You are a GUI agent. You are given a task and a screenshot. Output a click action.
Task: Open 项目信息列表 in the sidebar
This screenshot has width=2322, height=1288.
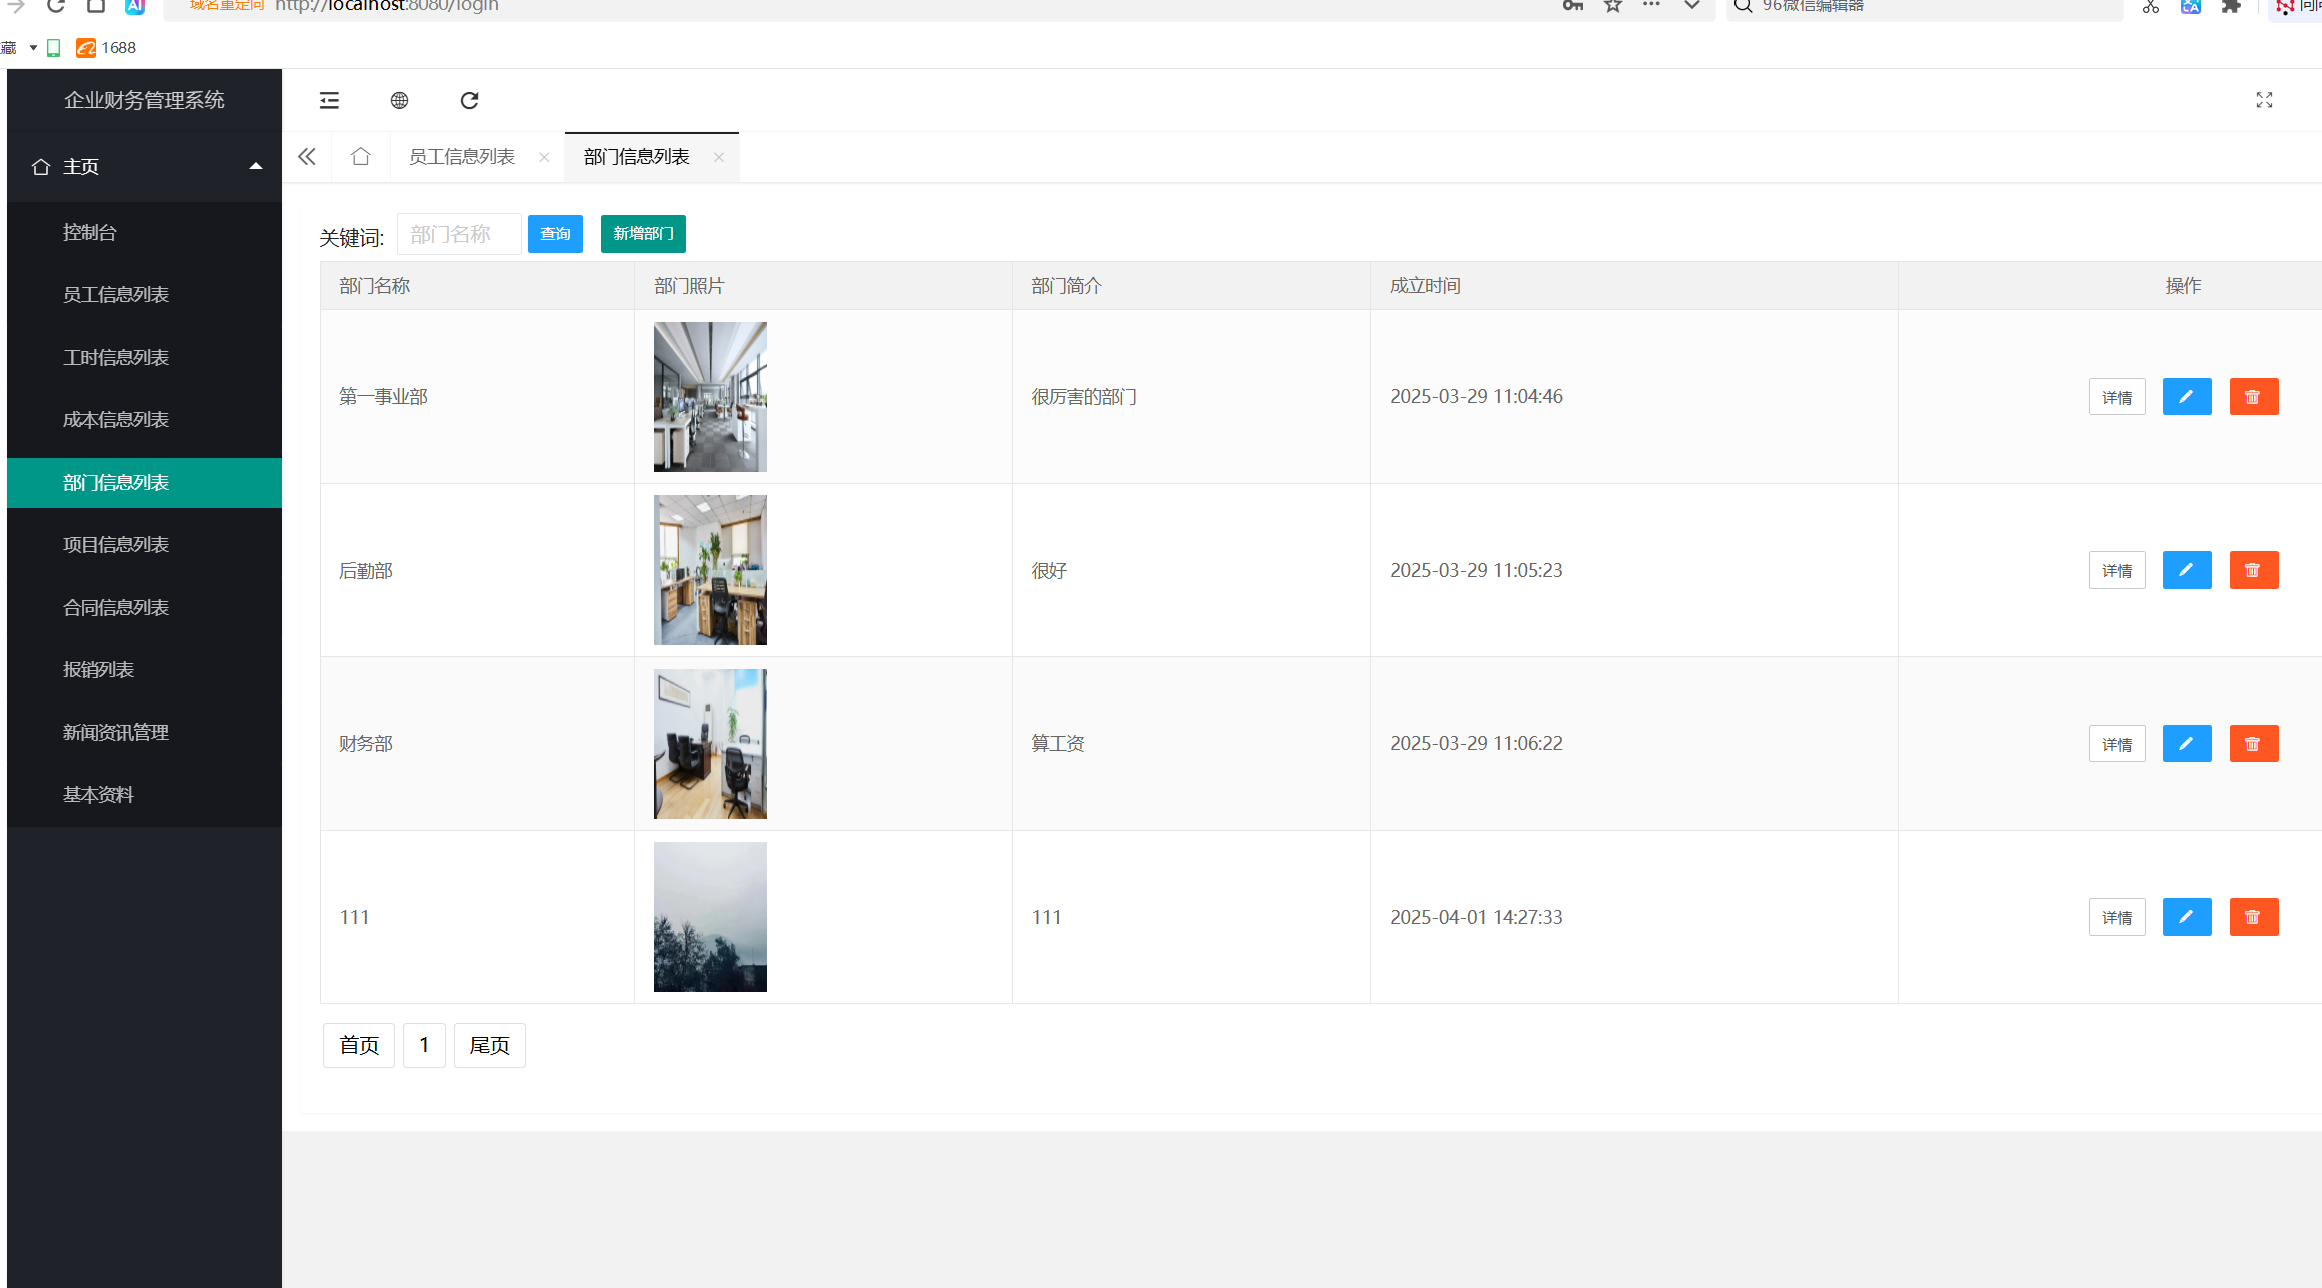pos(116,545)
